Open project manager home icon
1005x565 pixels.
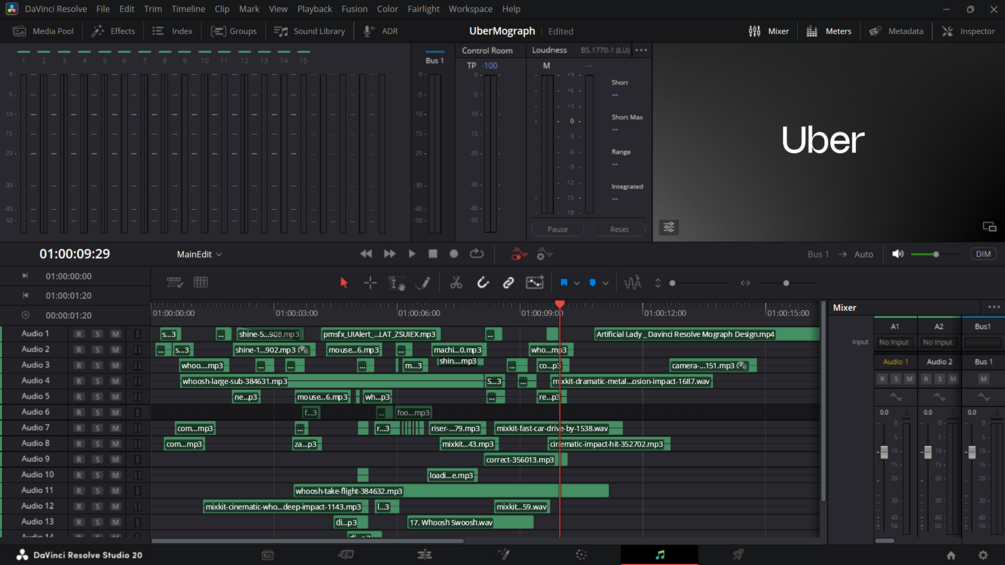(x=951, y=555)
